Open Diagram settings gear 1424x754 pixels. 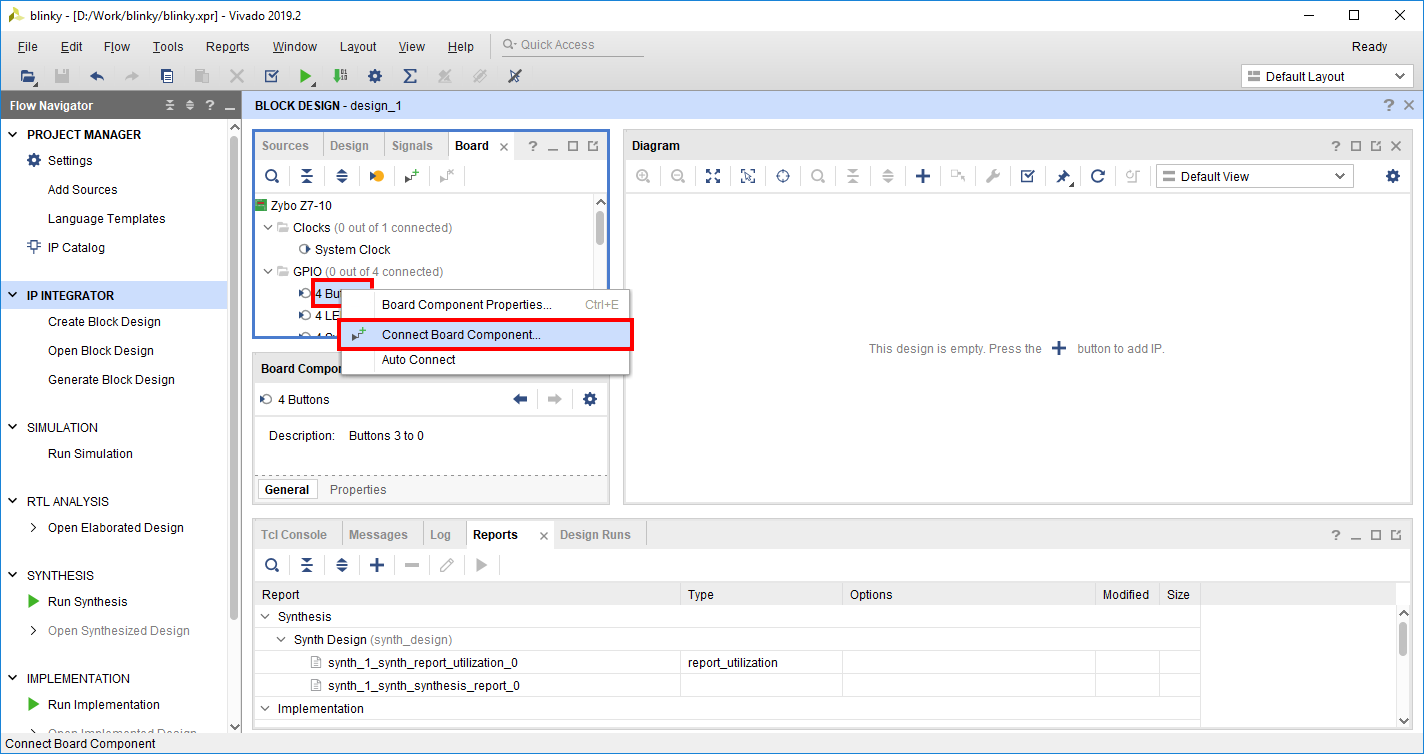[x=1393, y=176]
